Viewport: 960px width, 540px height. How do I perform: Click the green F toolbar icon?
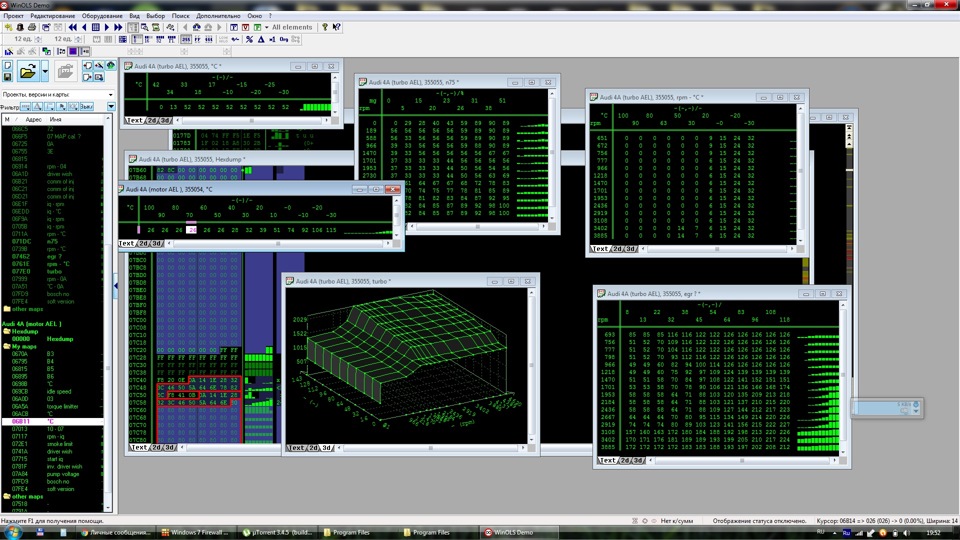click(x=257, y=27)
